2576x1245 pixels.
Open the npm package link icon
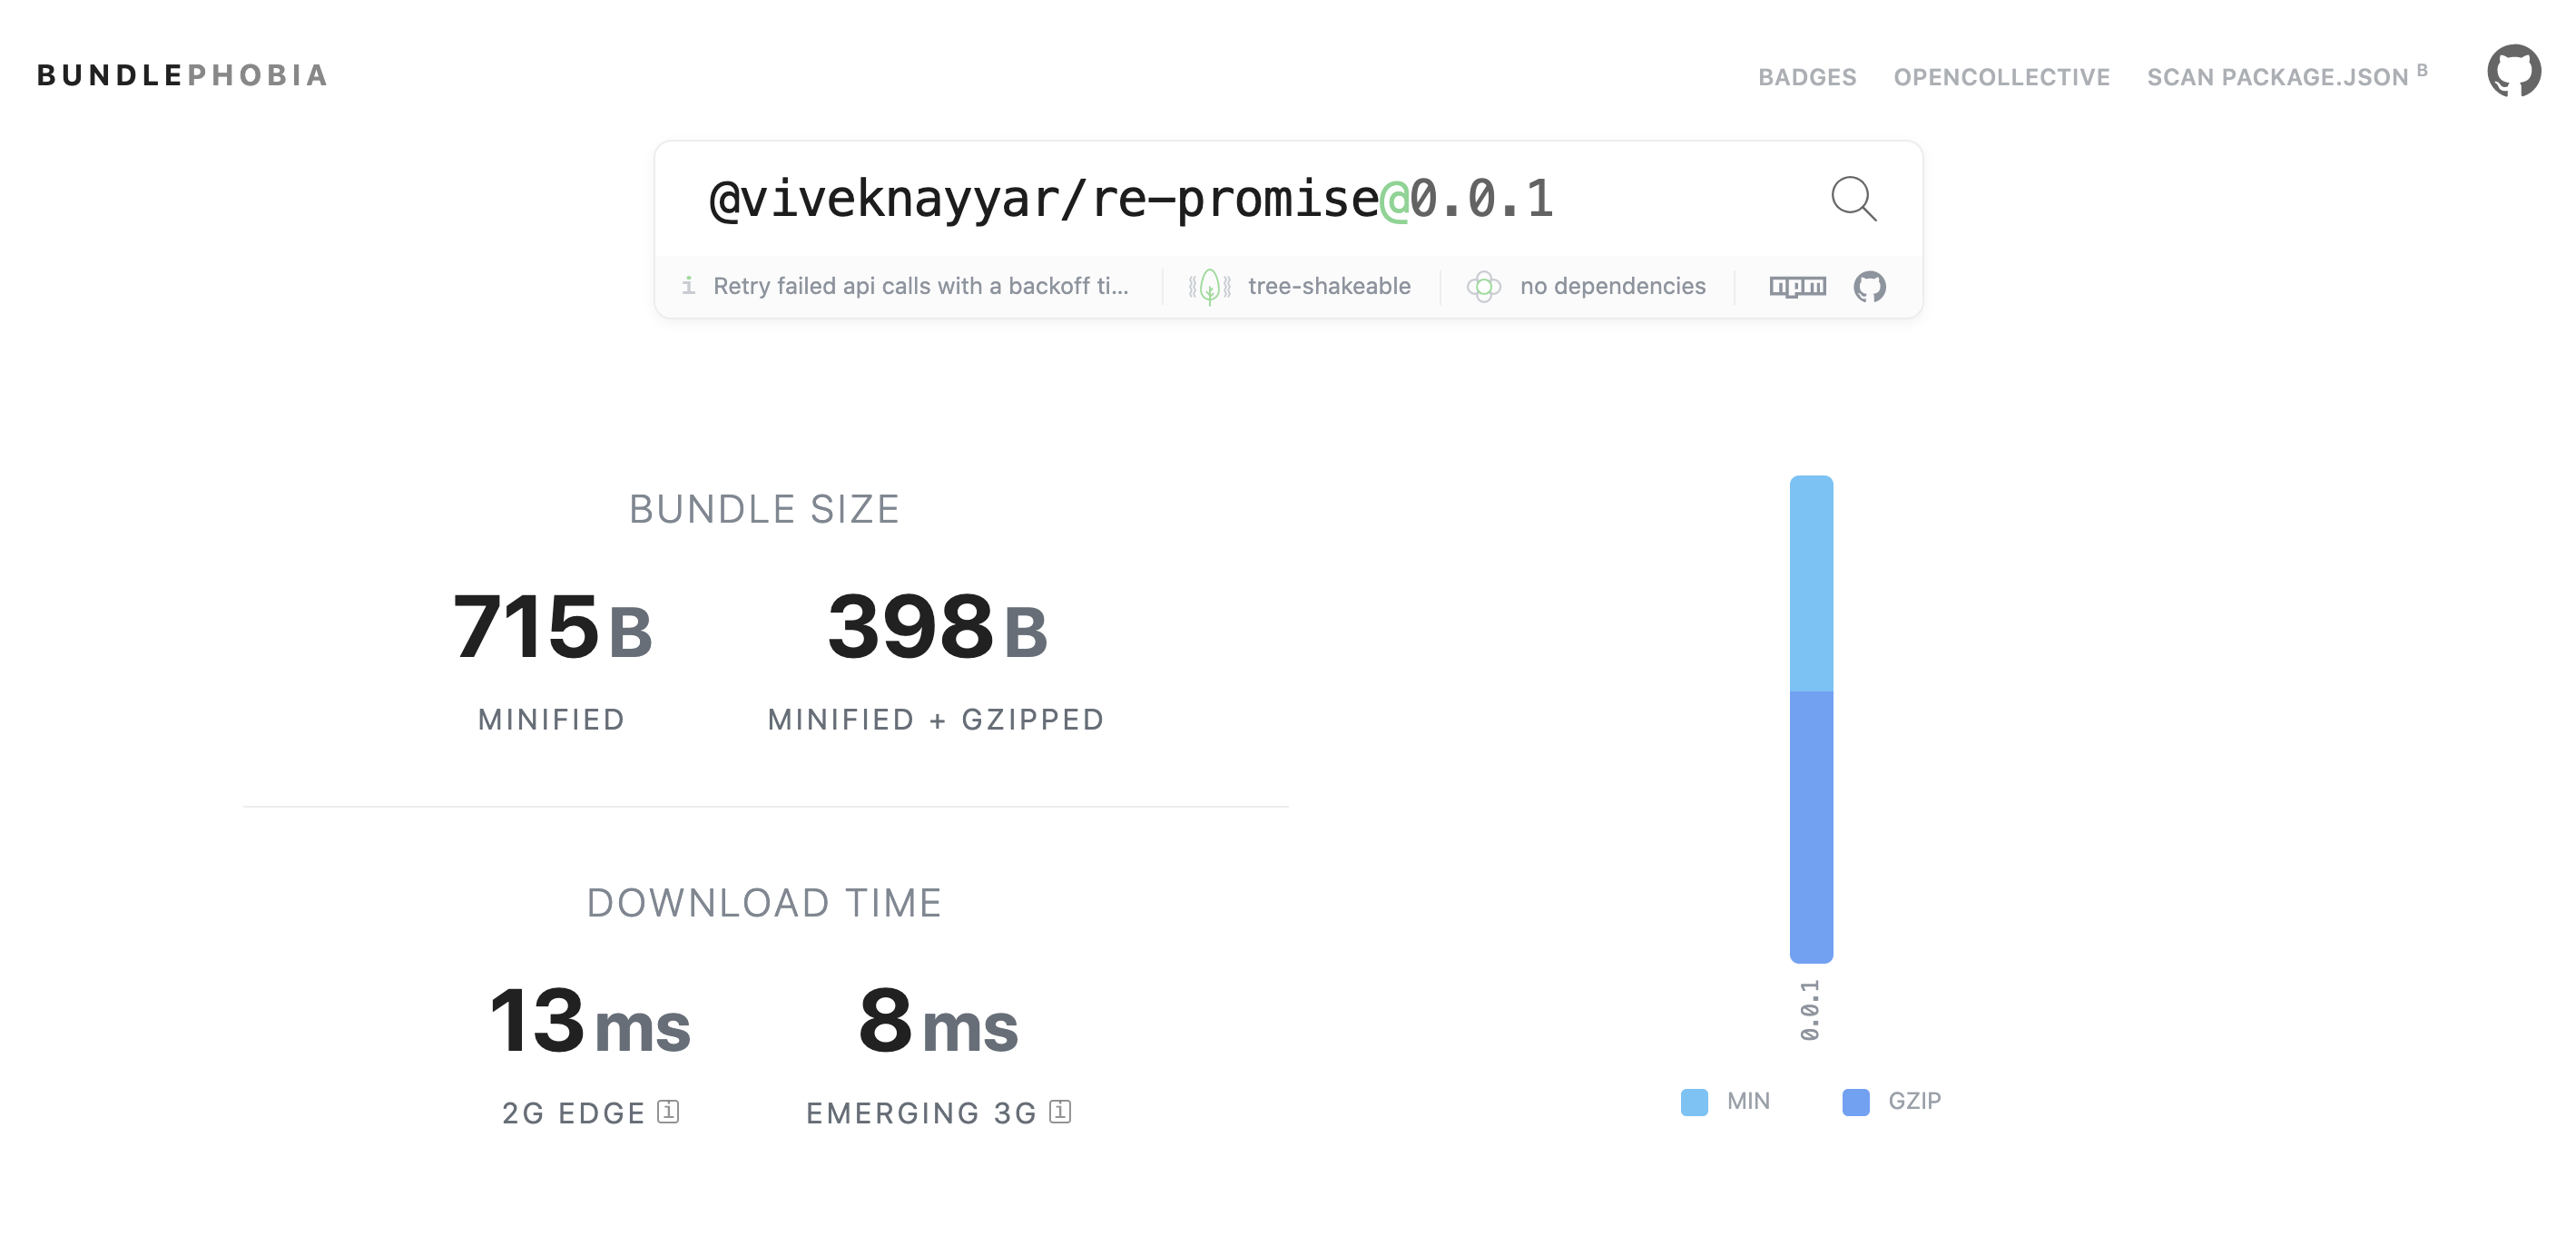[1797, 287]
